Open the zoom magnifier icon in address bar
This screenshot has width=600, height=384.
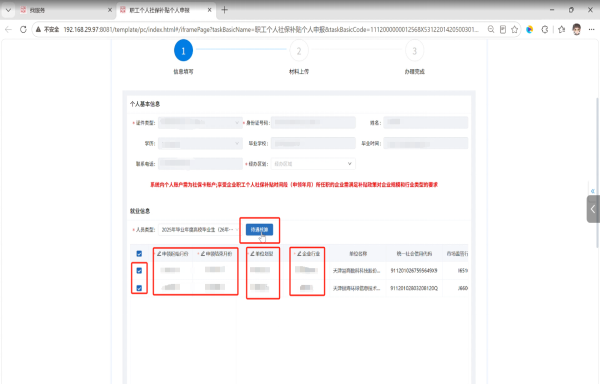point(491,29)
